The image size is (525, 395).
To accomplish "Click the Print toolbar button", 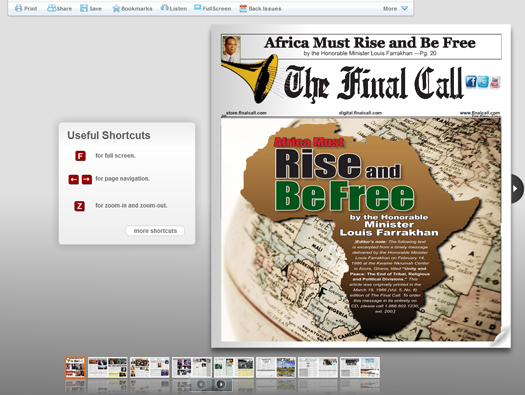I will [x=26, y=8].
